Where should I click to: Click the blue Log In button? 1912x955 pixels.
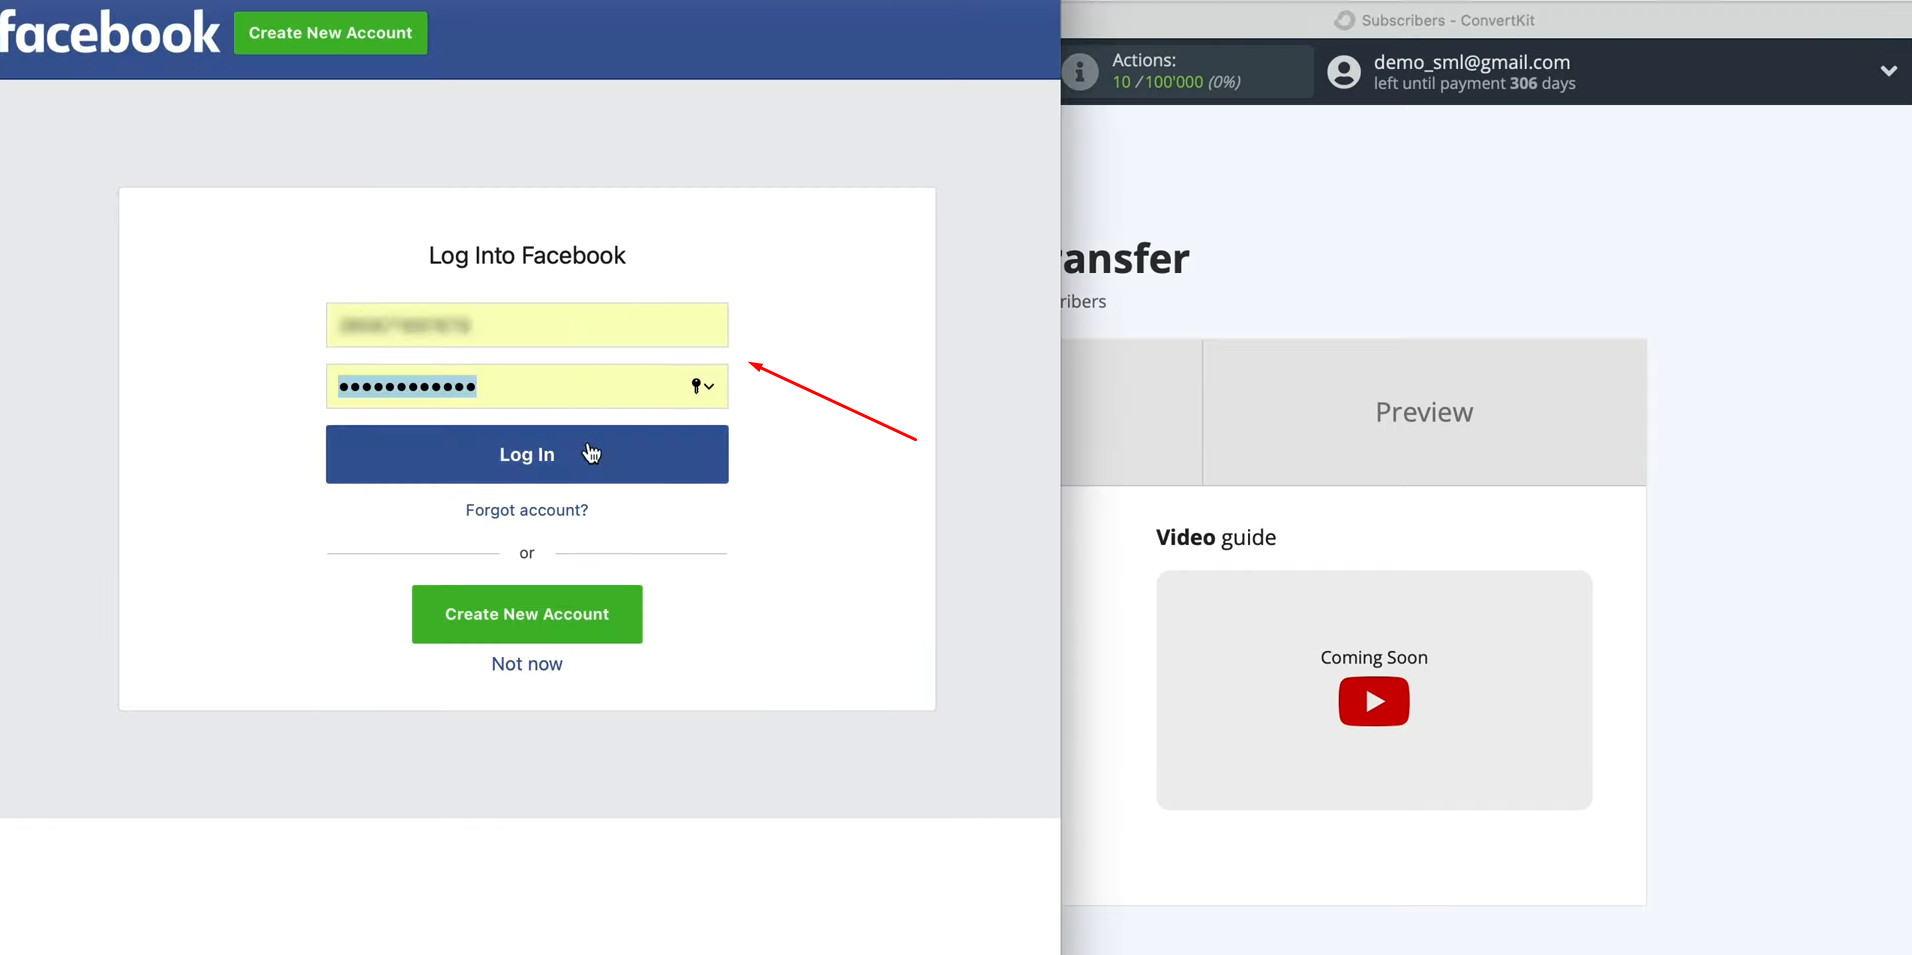(x=527, y=454)
